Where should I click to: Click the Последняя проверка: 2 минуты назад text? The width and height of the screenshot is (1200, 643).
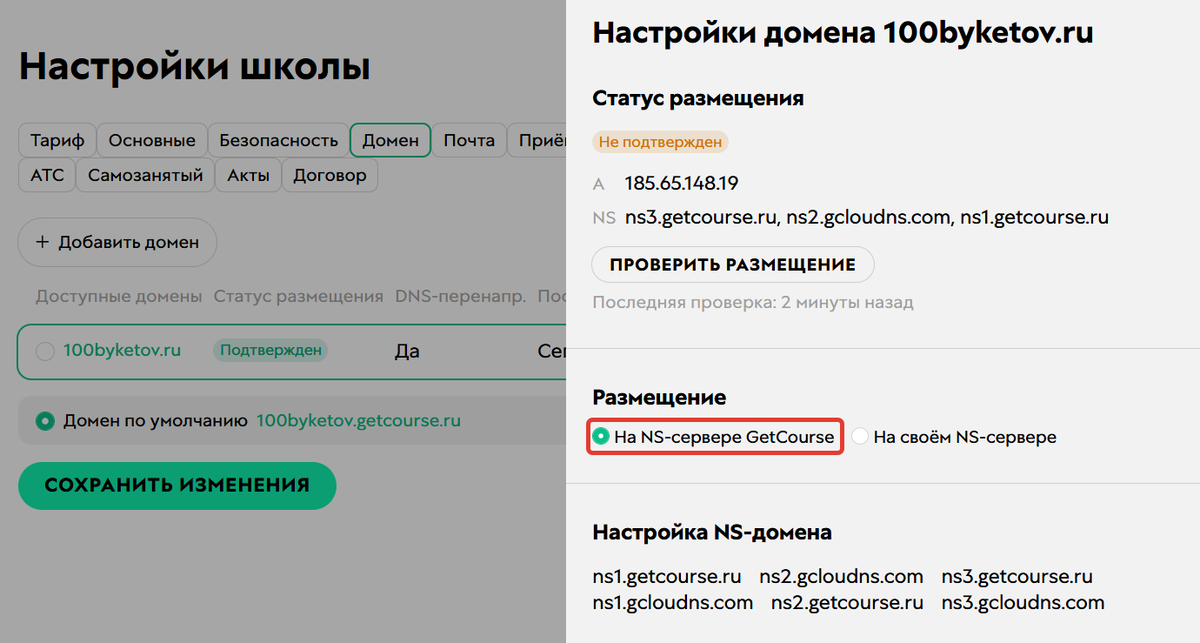click(x=753, y=302)
